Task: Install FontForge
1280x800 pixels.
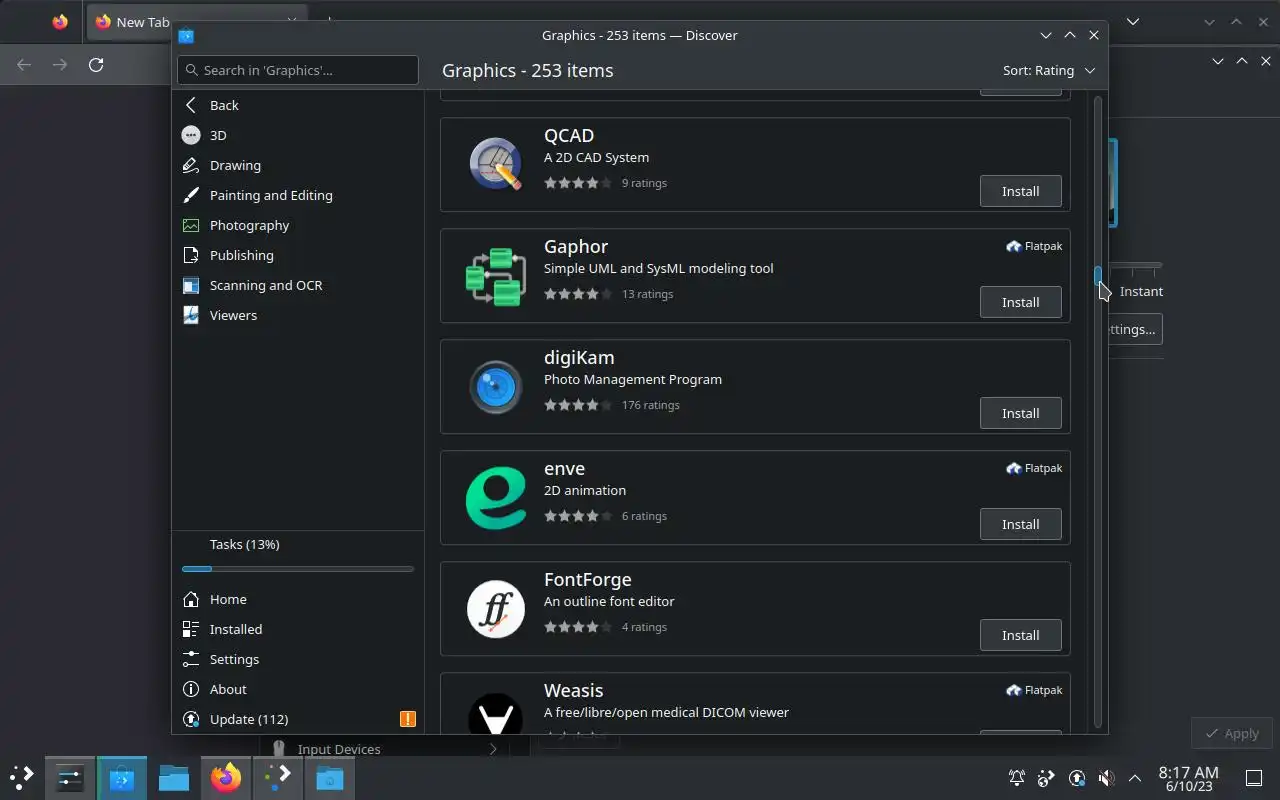Action: point(1020,635)
